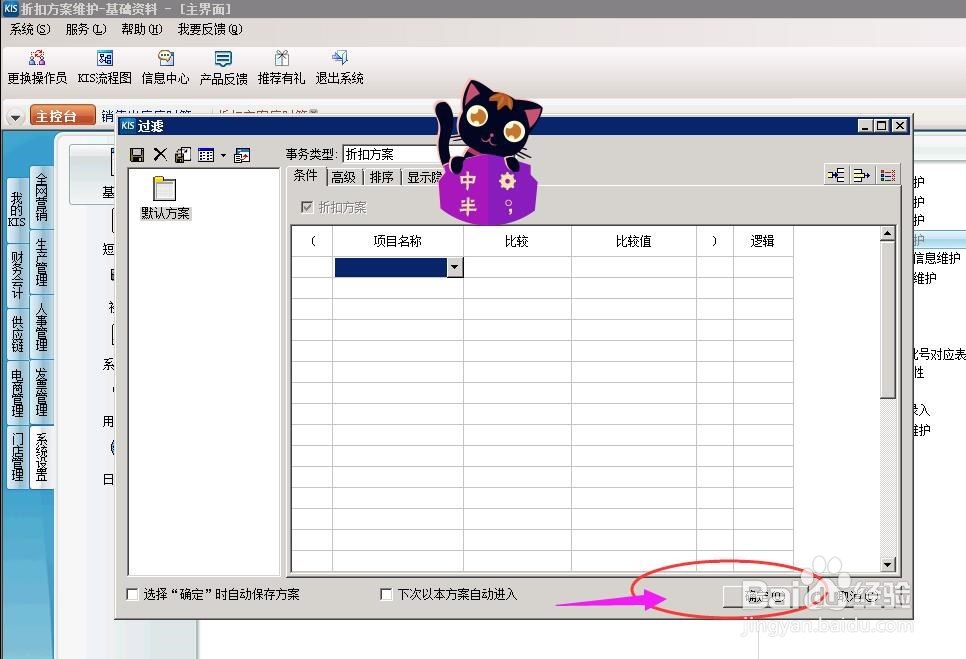
Task: Check 下次以本方案自动进入 option
Action: coord(386,593)
